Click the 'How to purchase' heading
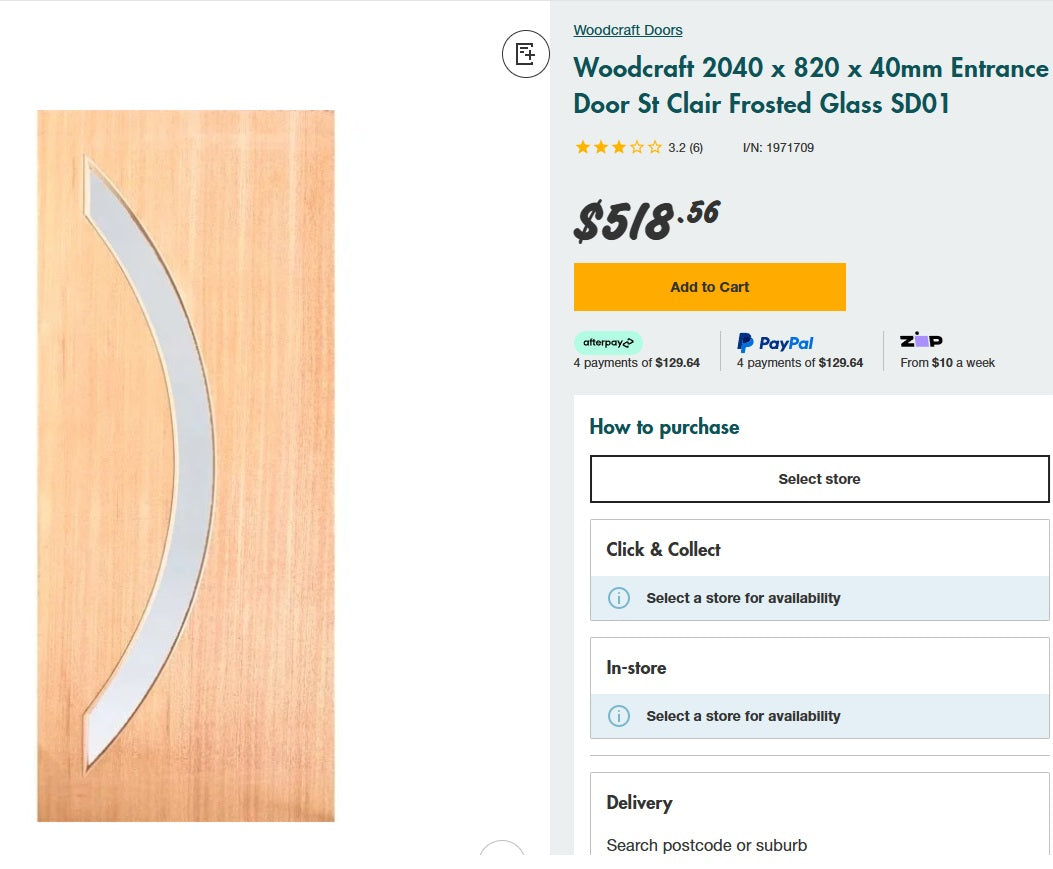The height and width of the screenshot is (869, 1053). 664,427
